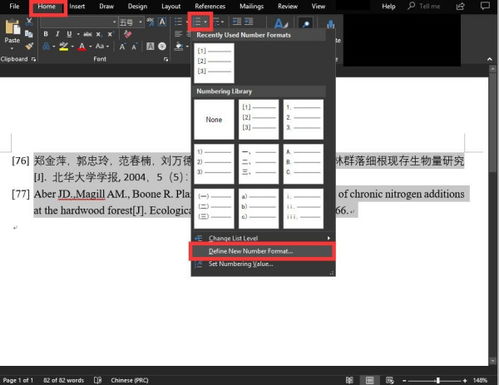Click the Read Mode view icon in status bar
Viewport: 499px width, 385px height.
point(349,380)
